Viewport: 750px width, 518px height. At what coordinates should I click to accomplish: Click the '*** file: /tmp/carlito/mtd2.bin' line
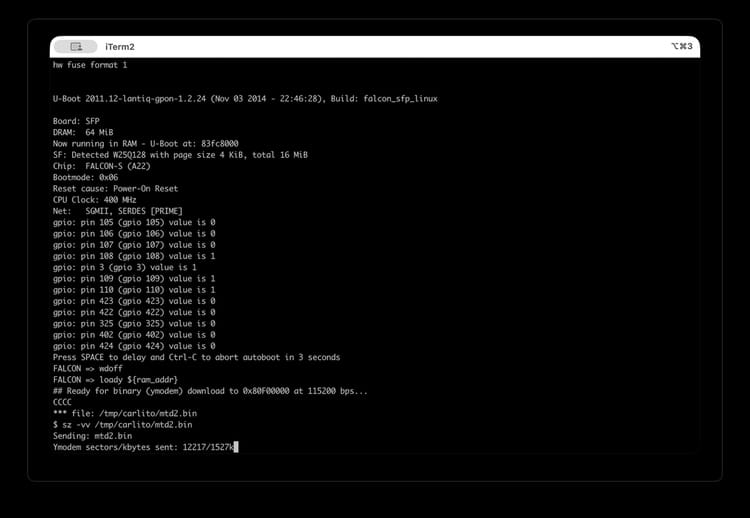[x=124, y=413]
